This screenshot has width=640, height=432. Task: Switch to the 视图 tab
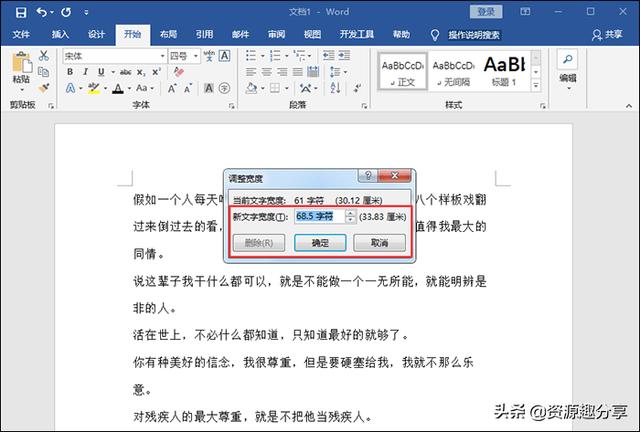[x=312, y=34]
